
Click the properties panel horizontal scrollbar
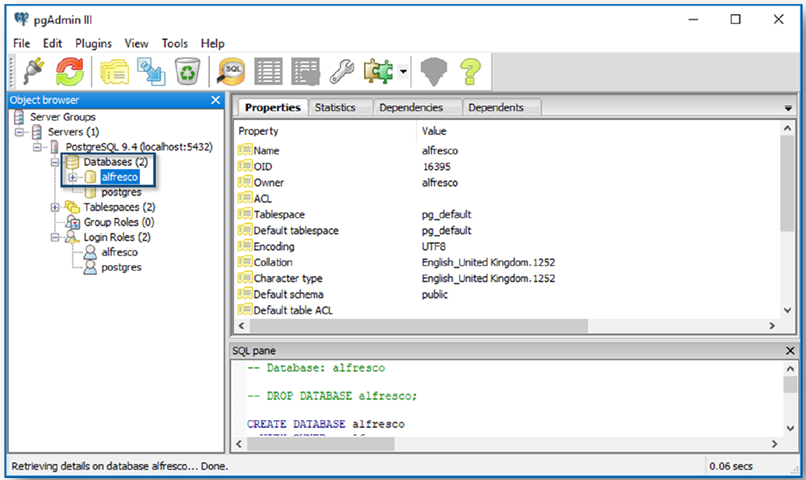tap(500, 326)
